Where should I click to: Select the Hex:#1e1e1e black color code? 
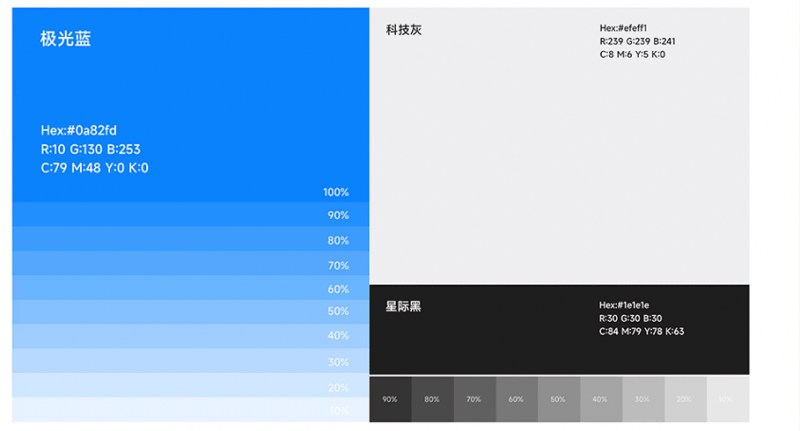pyautogui.click(x=625, y=305)
